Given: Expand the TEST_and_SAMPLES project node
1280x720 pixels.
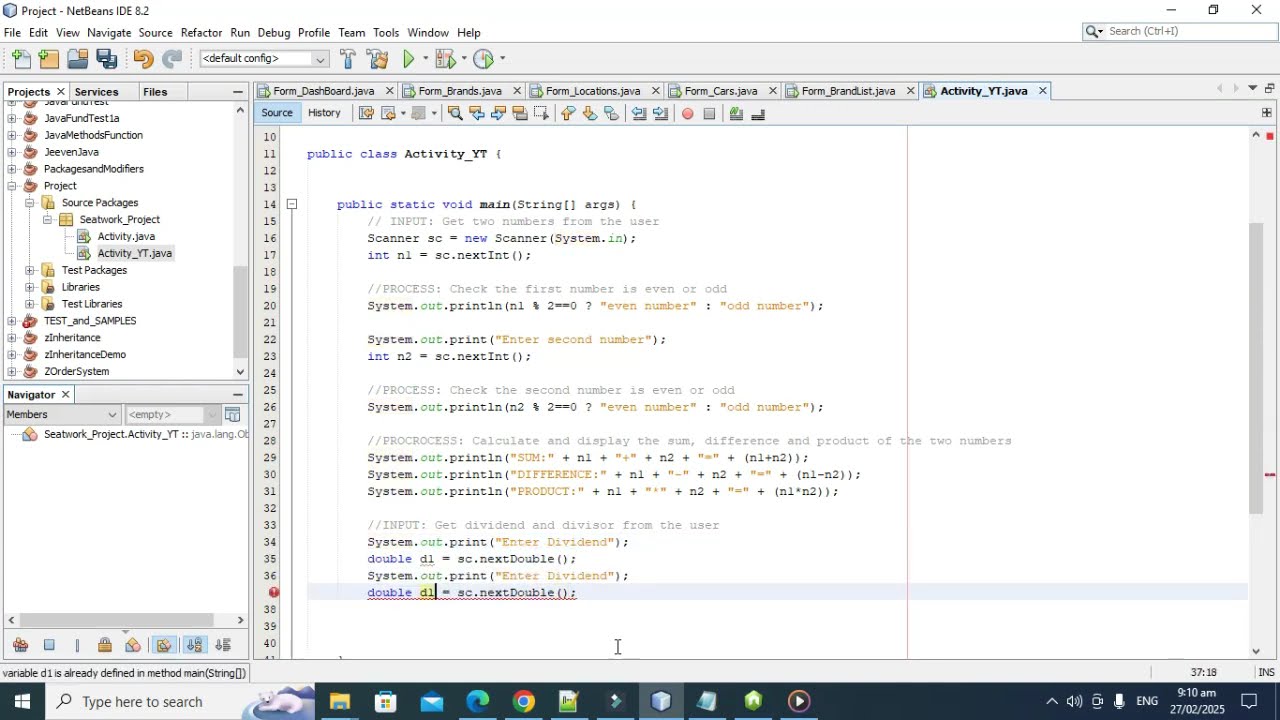Looking at the screenshot, I should [12, 321].
